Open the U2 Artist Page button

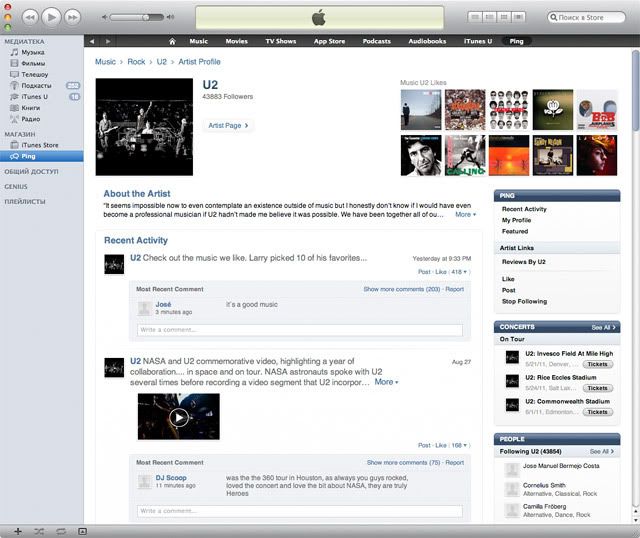coord(228,125)
